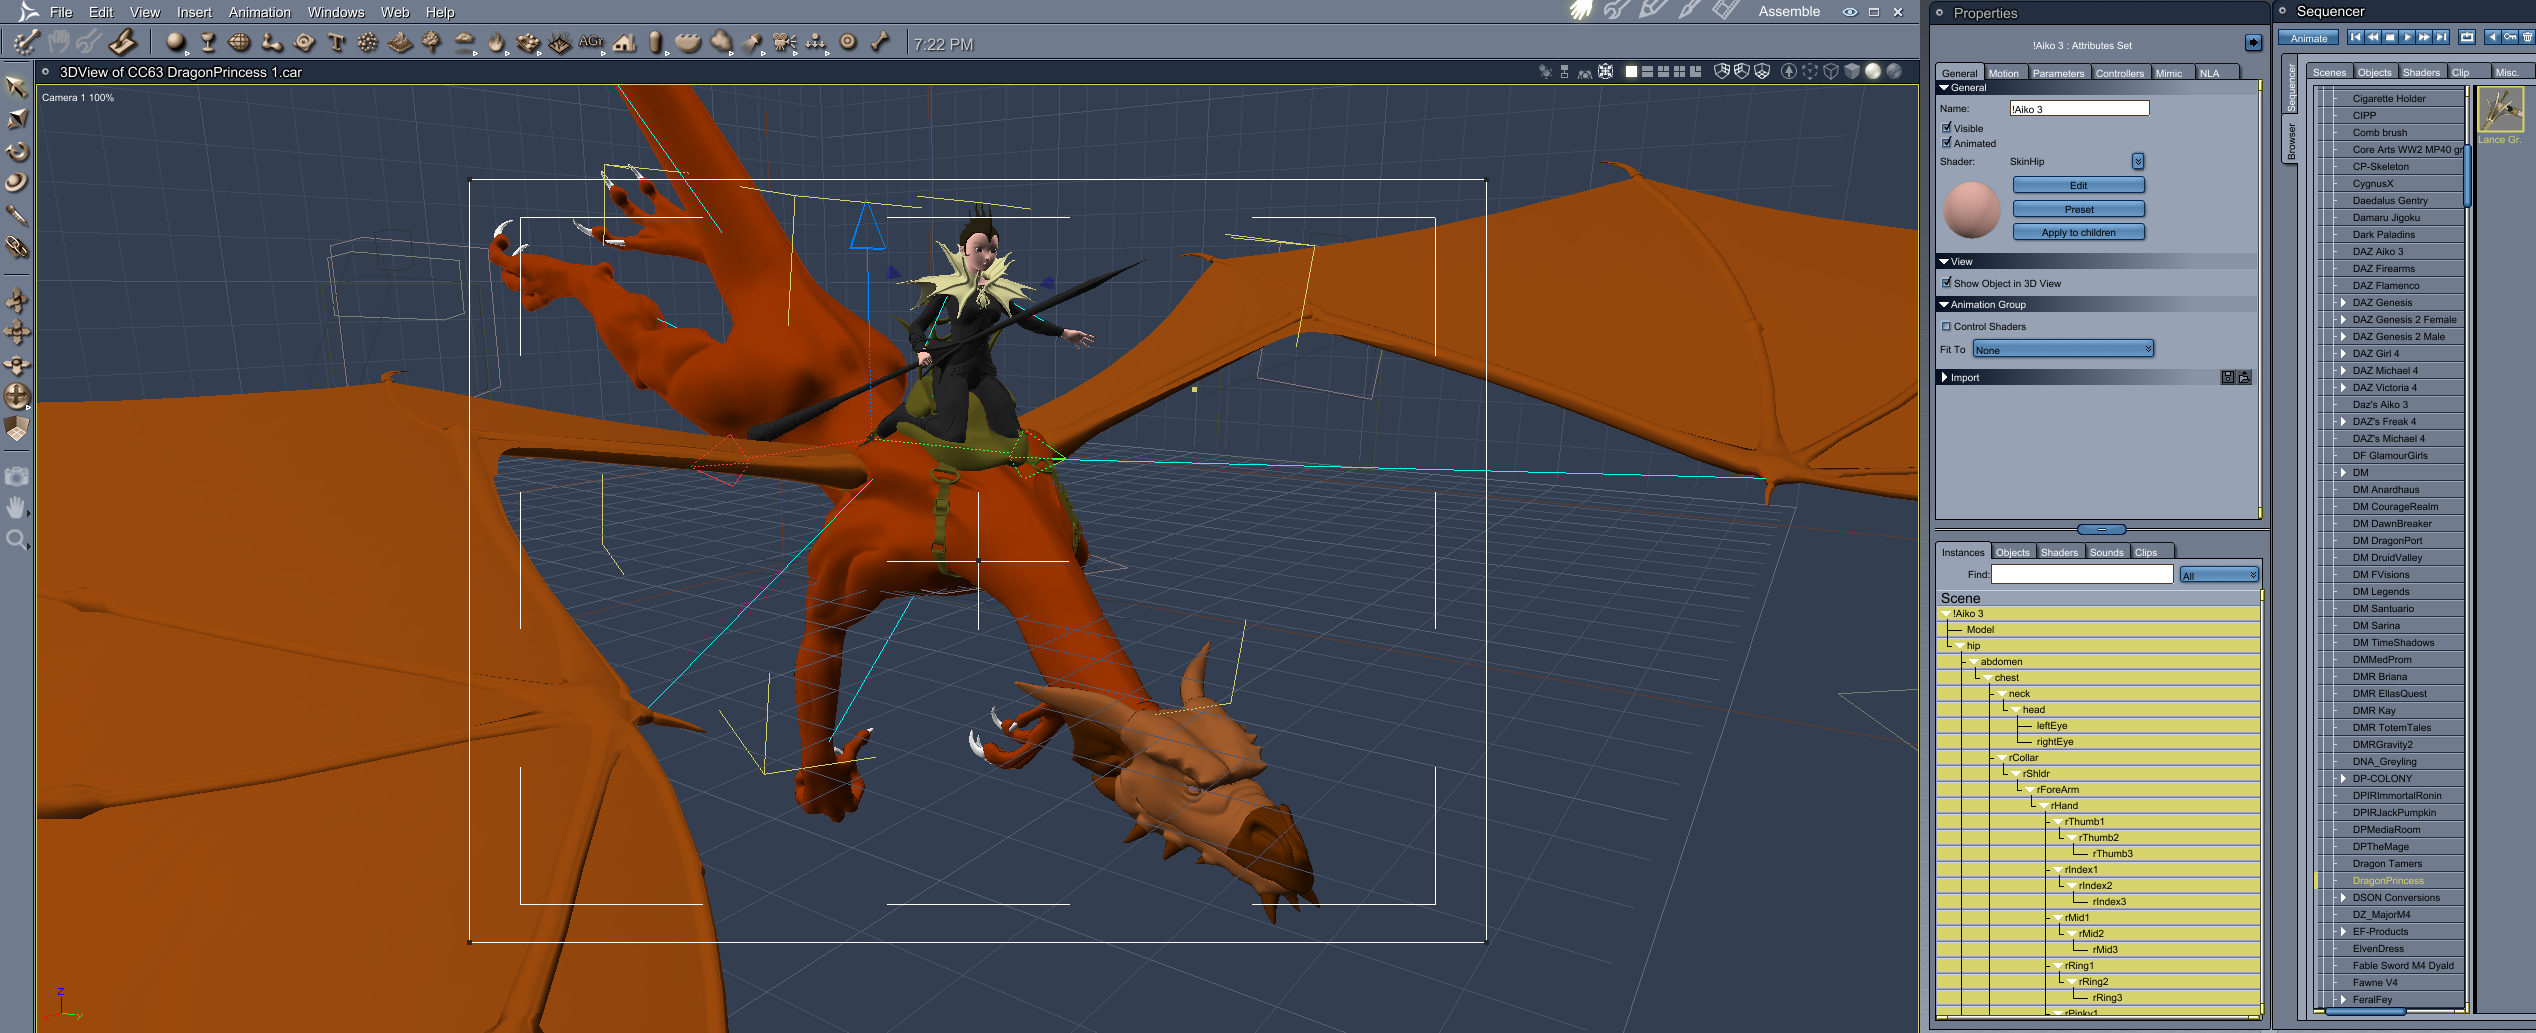The height and width of the screenshot is (1033, 2536).
Task: Select the DragonPrincess folder in Browser
Action: point(2387,881)
